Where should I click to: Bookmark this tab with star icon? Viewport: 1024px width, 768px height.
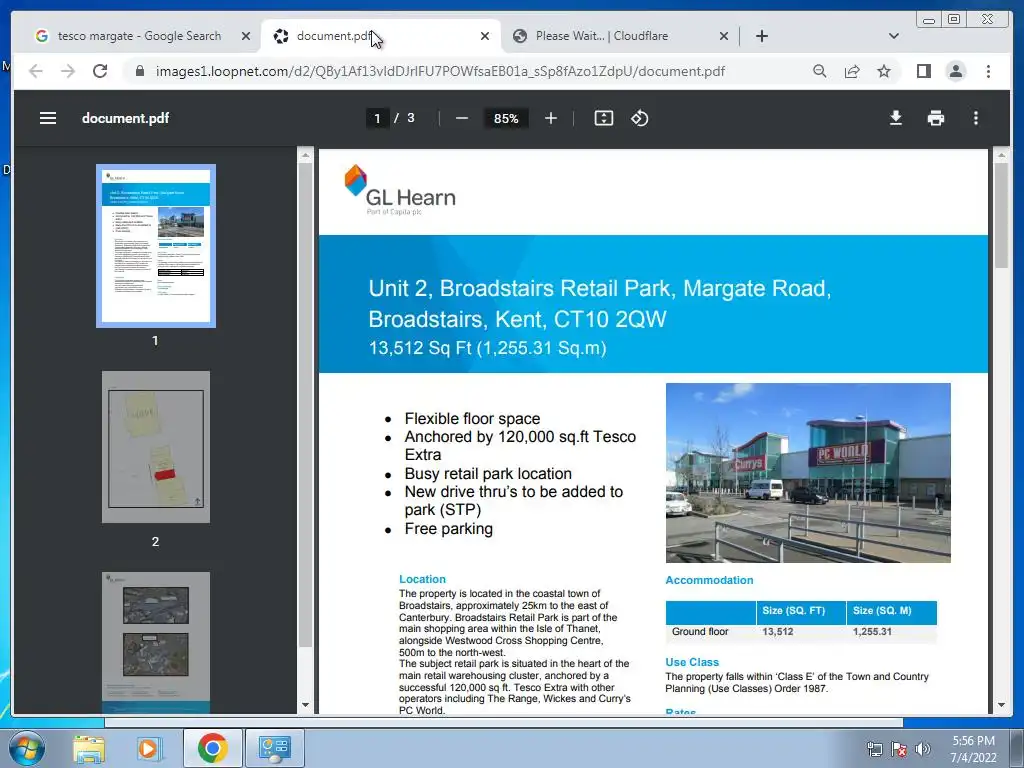(884, 71)
